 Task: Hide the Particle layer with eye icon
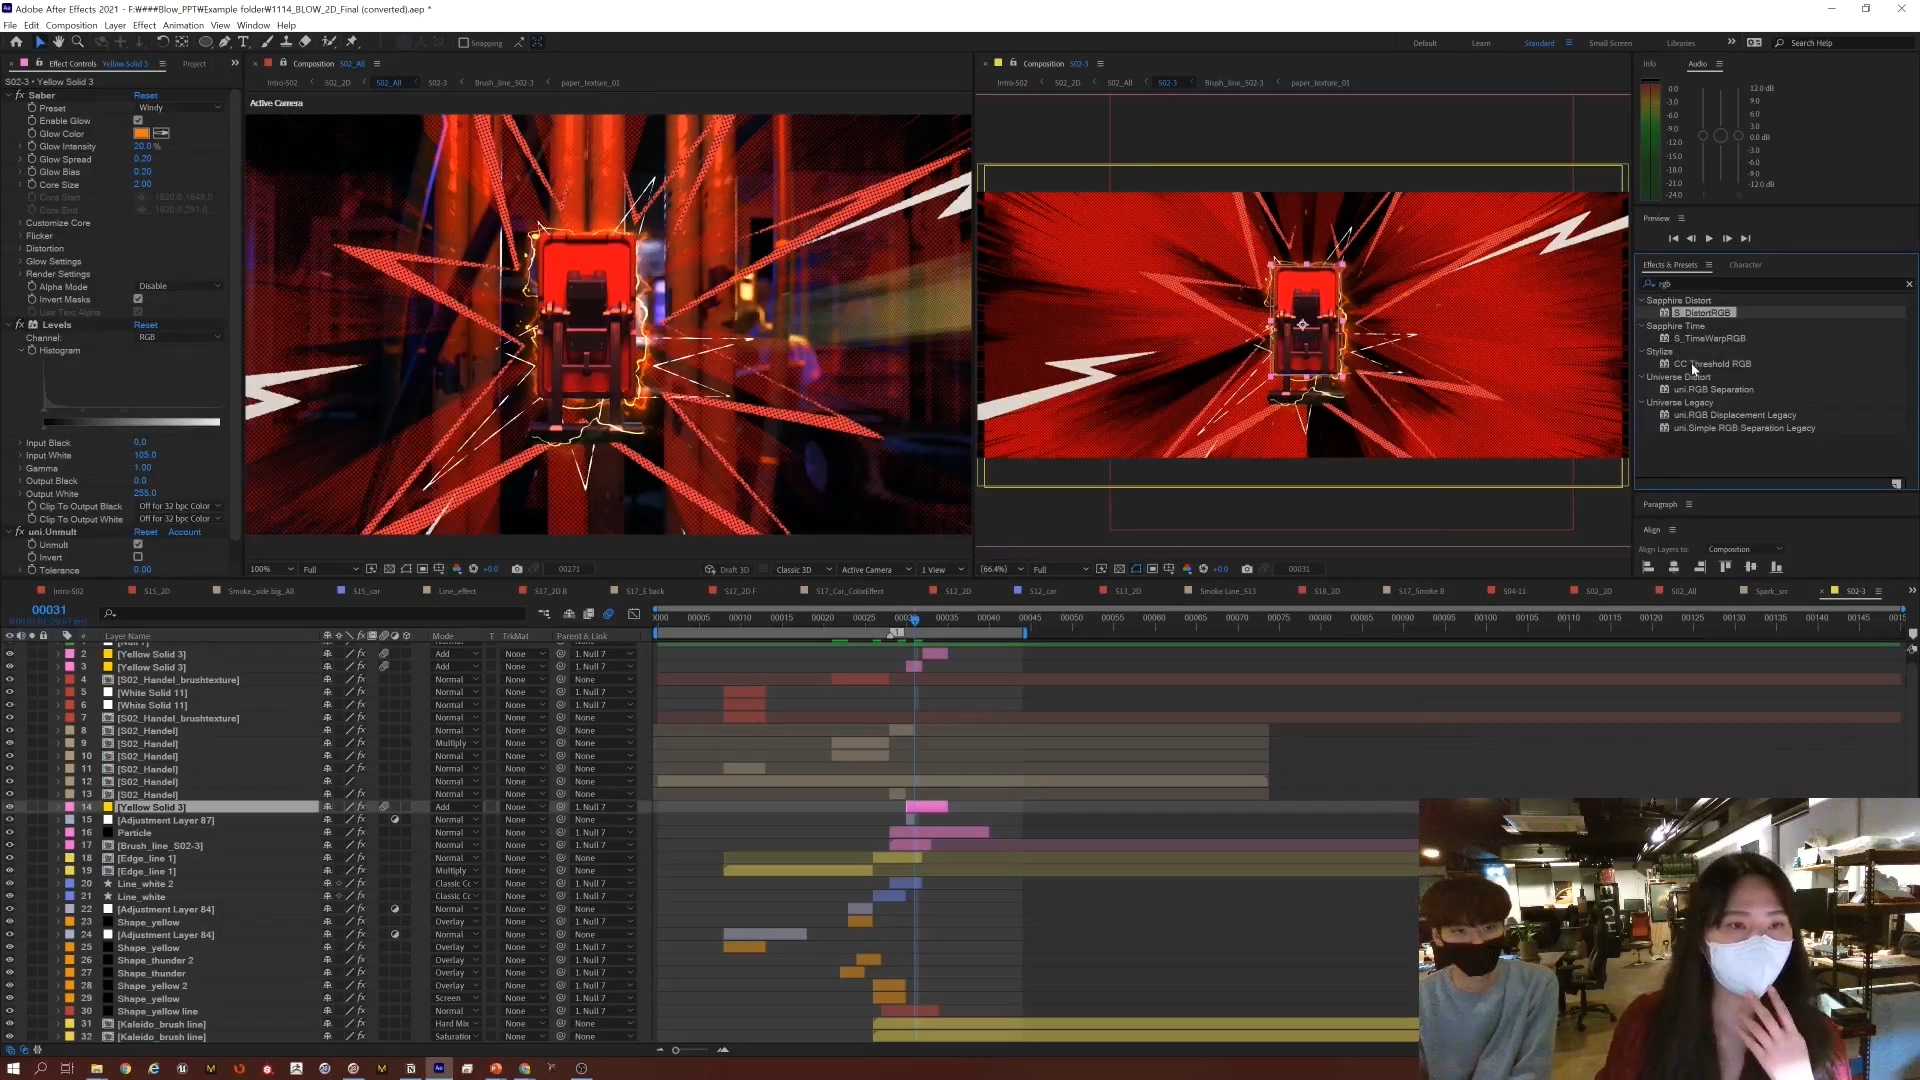10,833
